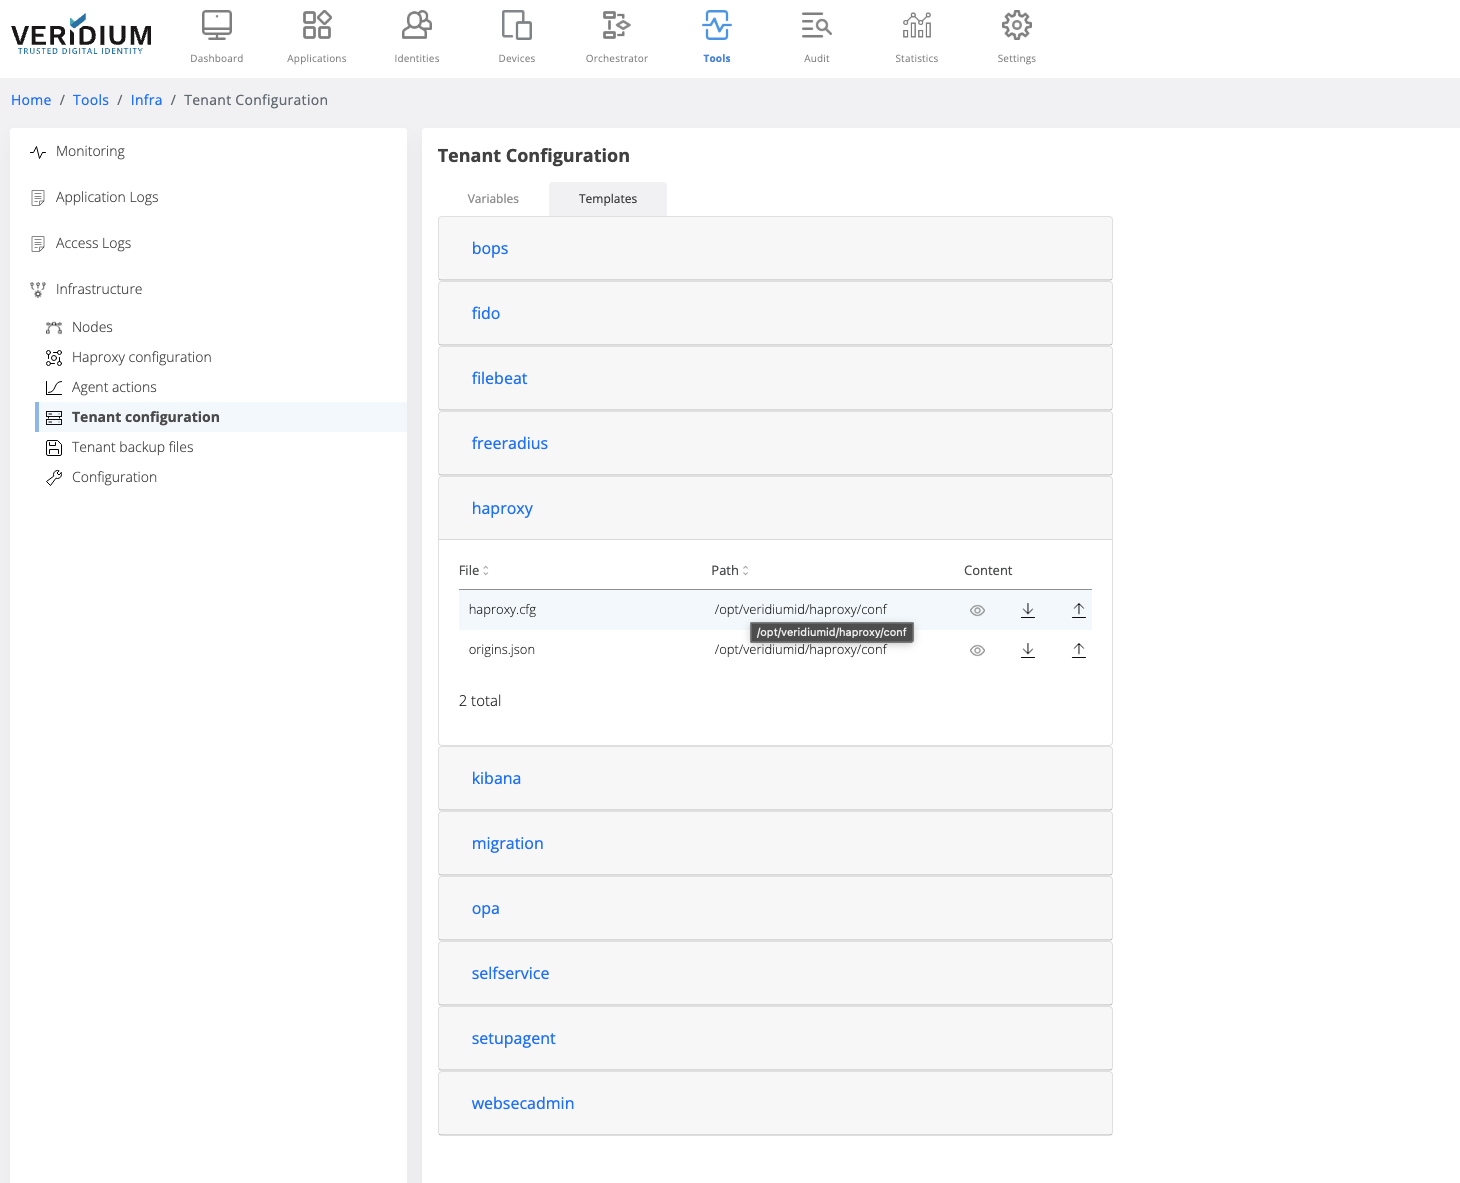Open Haproxy configuration in sidebar
1460x1183 pixels.
(x=141, y=357)
